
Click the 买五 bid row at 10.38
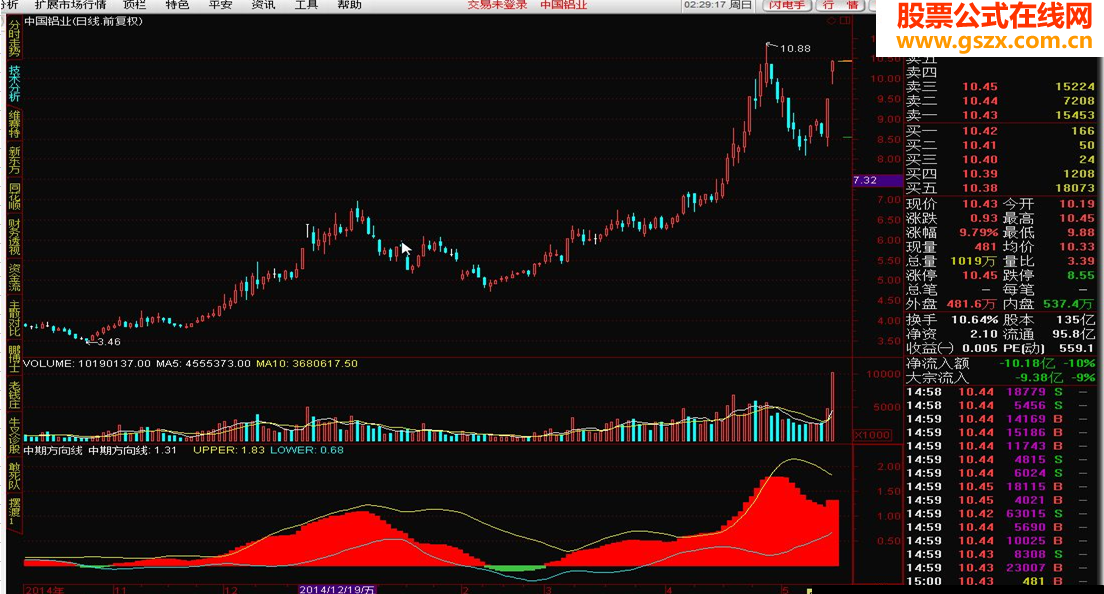1000,189
